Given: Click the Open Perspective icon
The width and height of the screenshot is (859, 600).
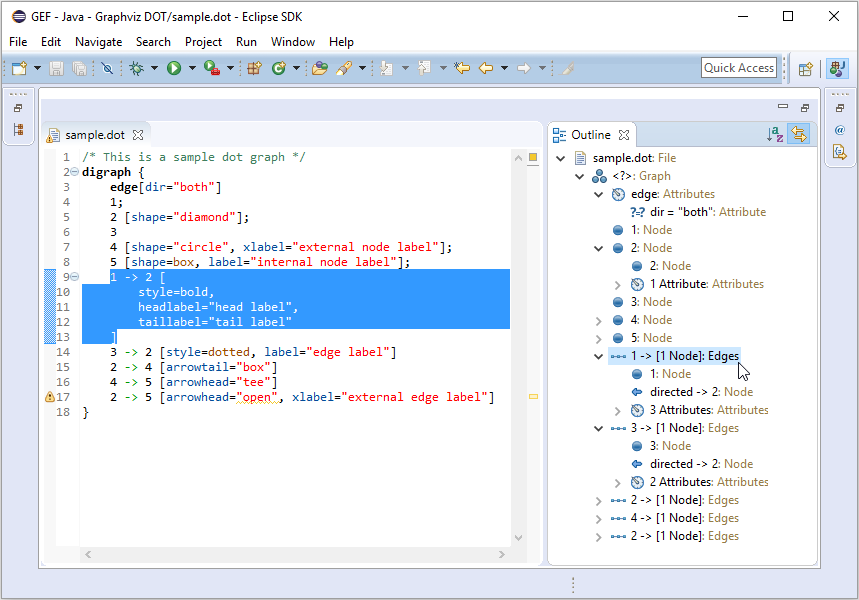Looking at the screenshot, I should pos(805,69).
